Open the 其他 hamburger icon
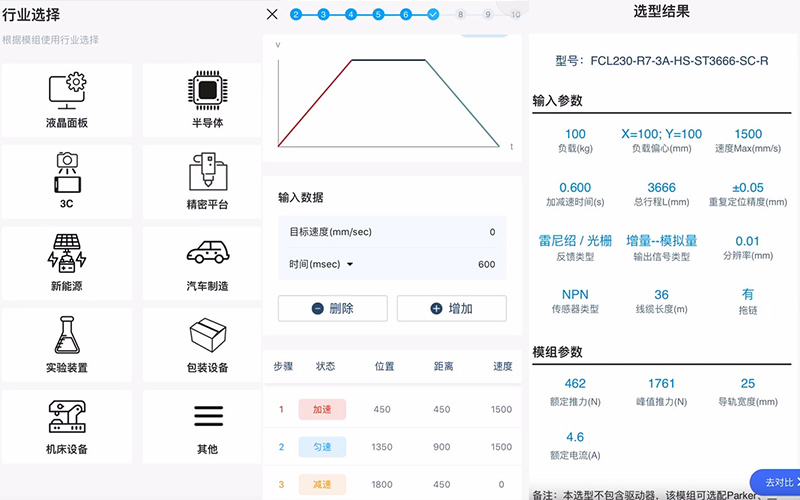The image size is (800, 500). click(208, 416)
